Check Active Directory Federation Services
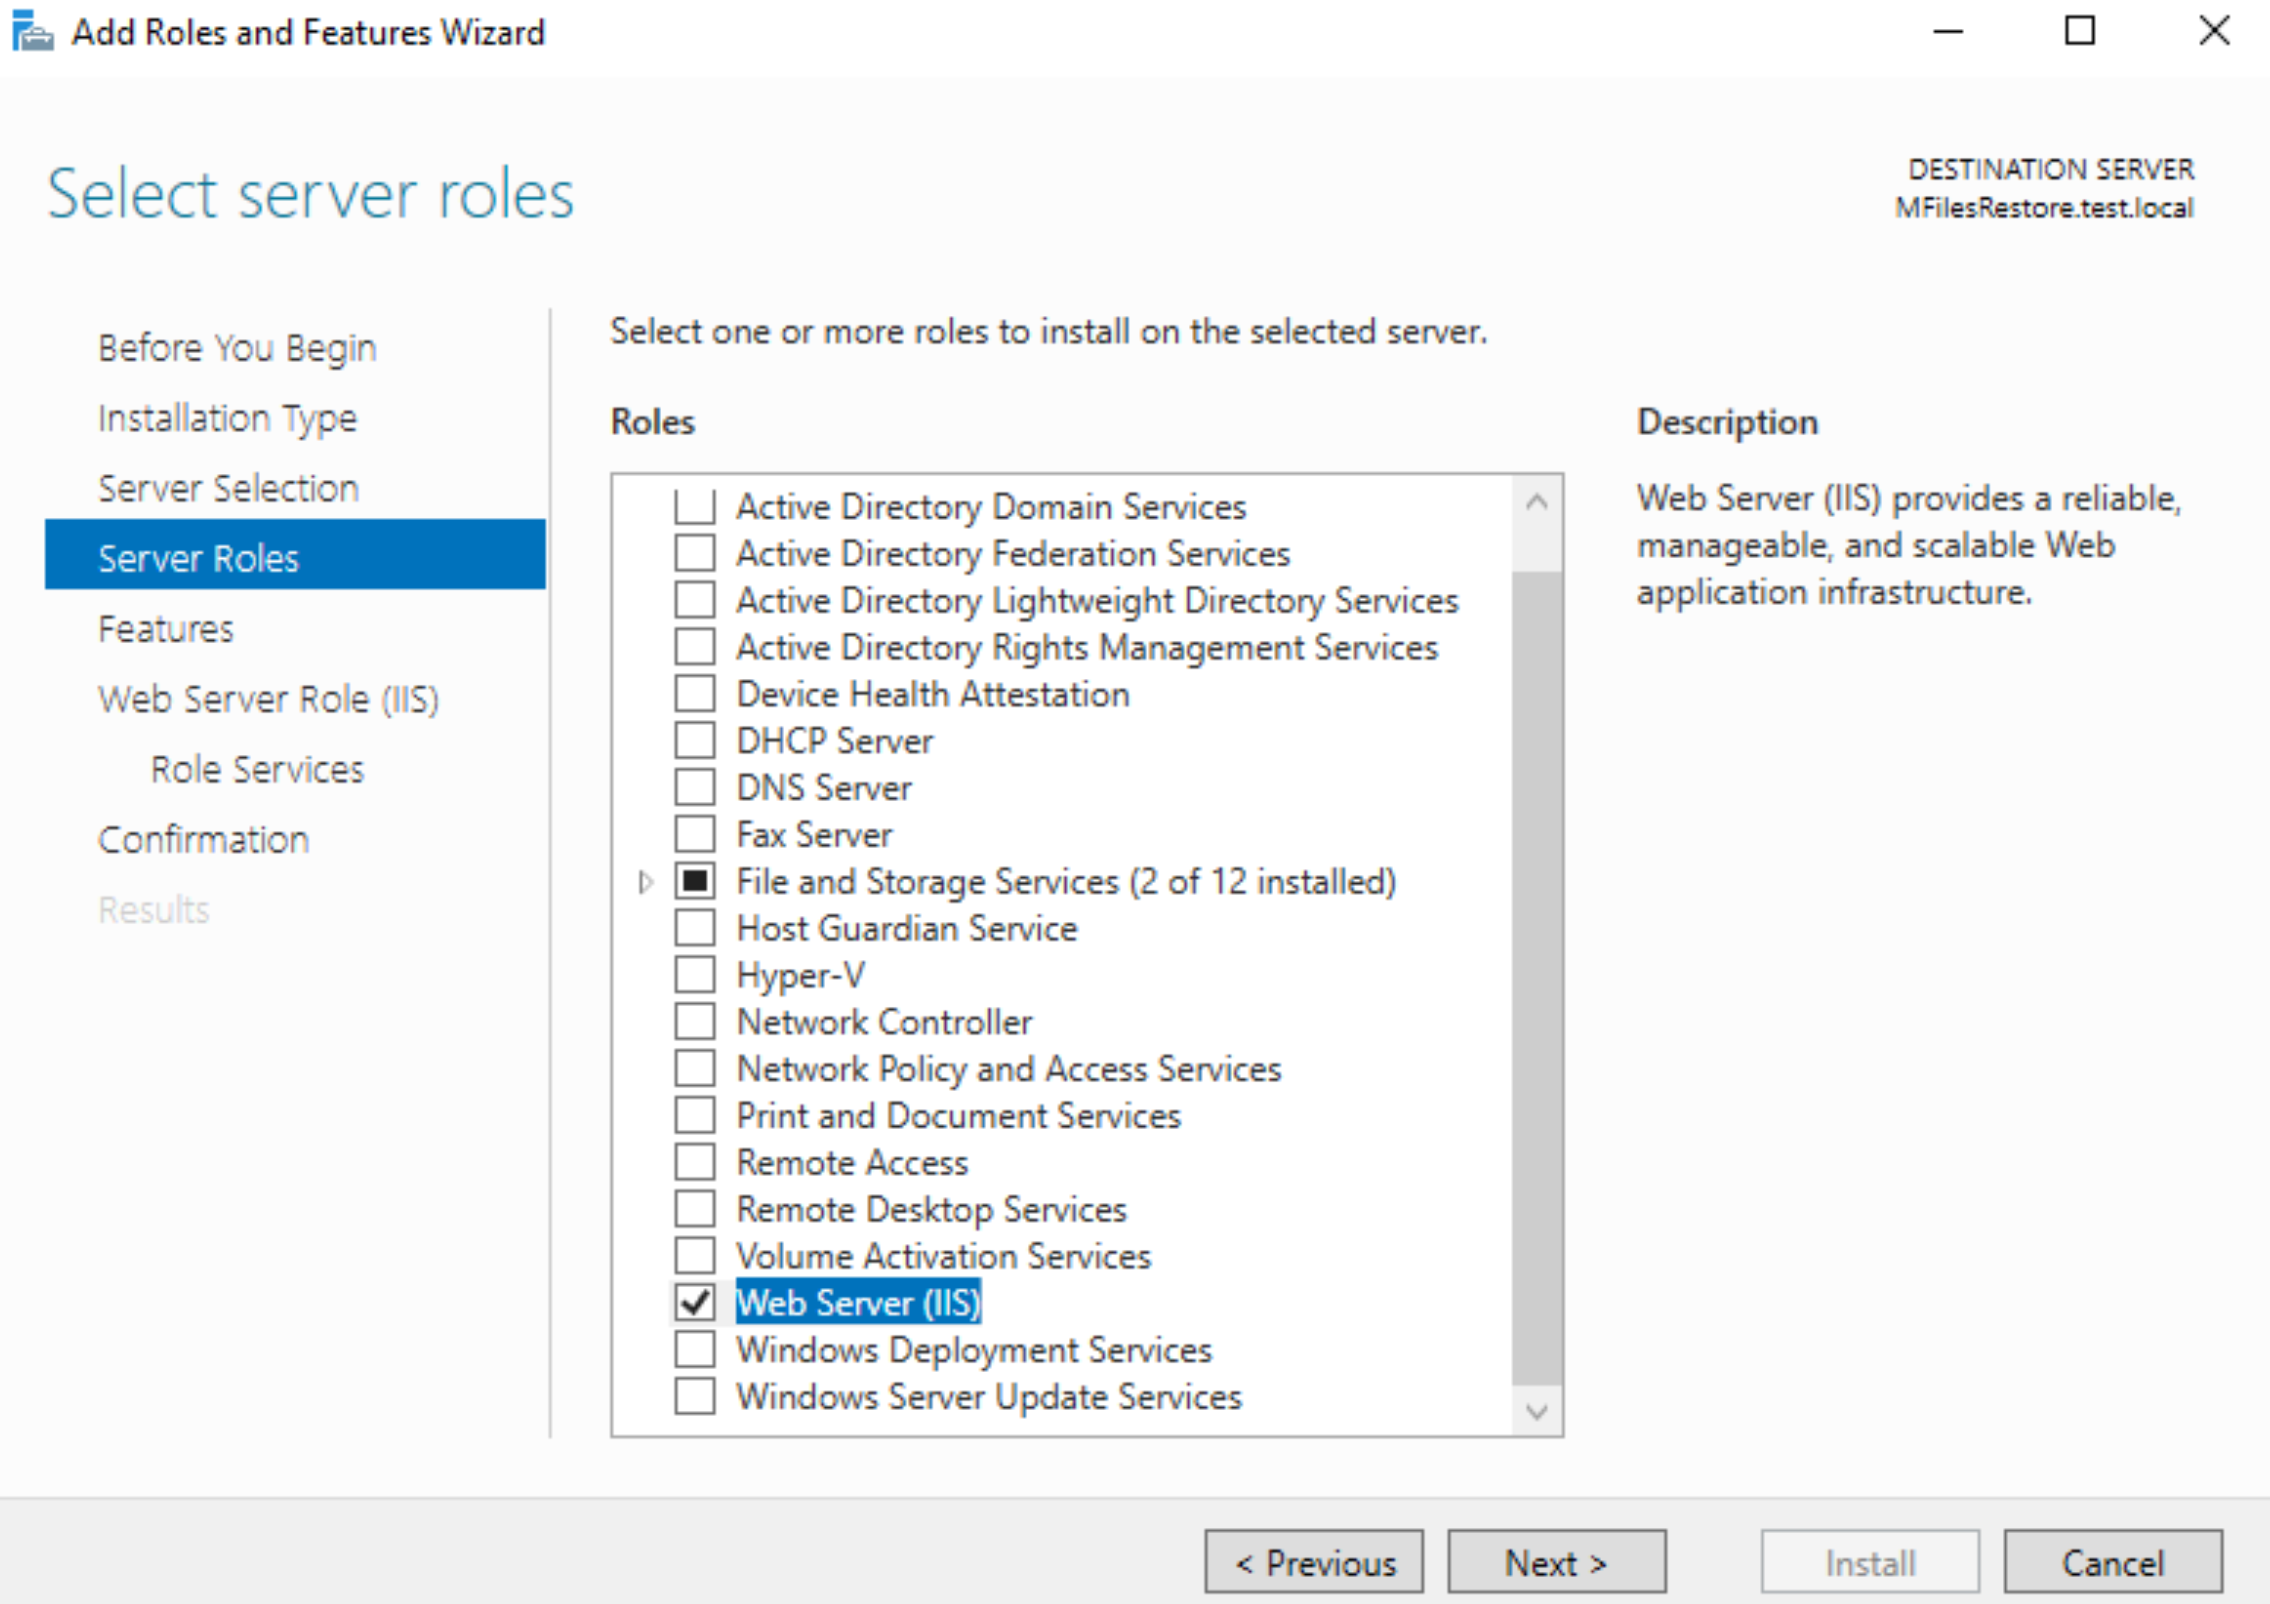Image resolution: width=2270 pixels, height=1604 pixels. [x=694, y=553]
